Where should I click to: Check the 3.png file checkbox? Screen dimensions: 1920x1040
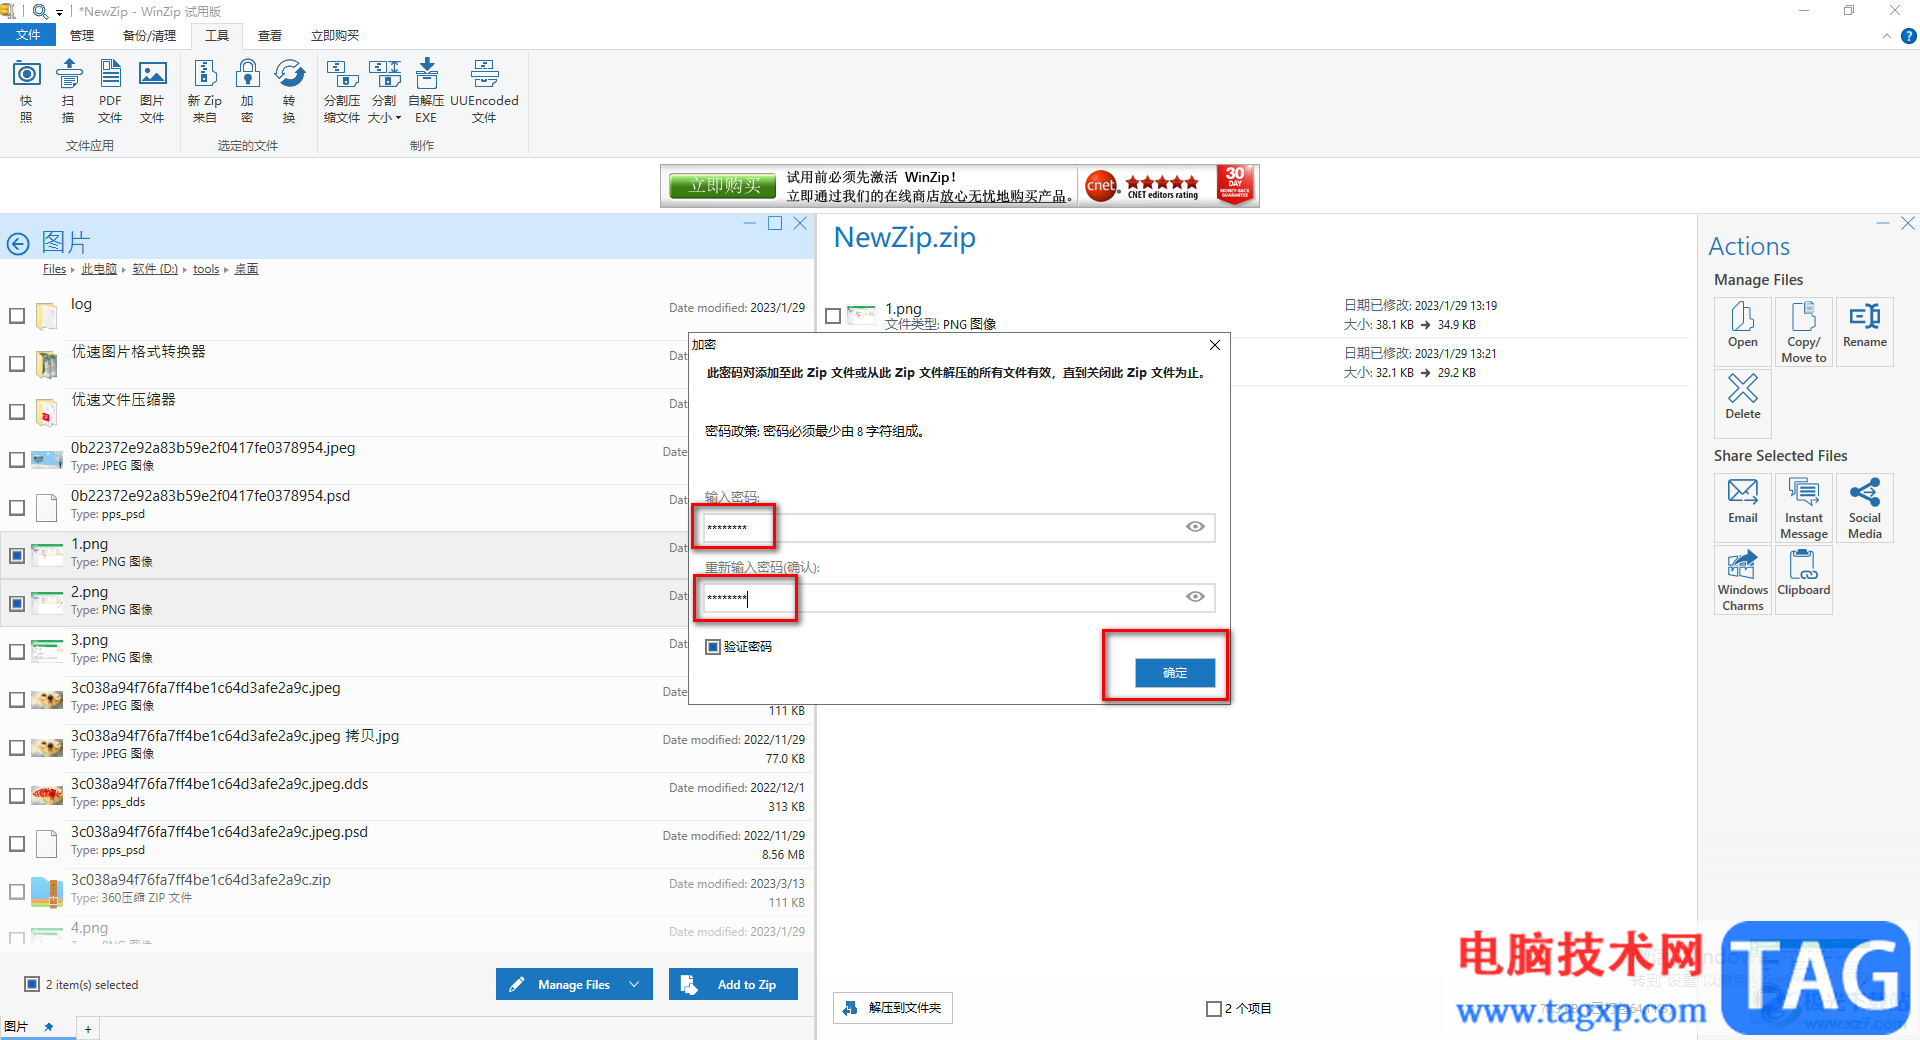(x=17, y=651)
